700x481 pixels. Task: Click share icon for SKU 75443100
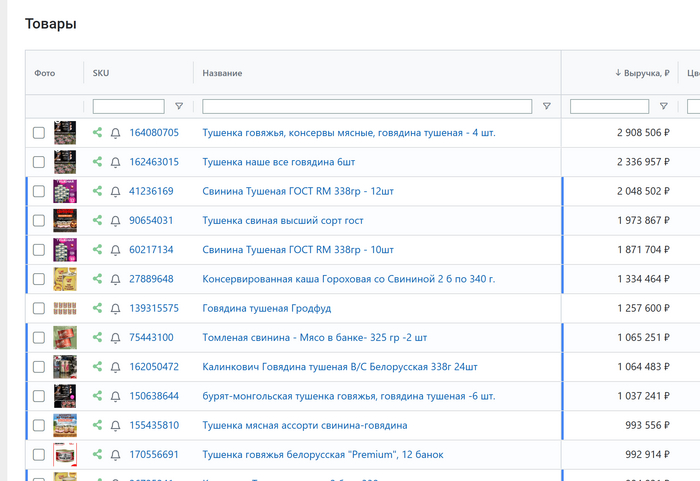point(98,337)
